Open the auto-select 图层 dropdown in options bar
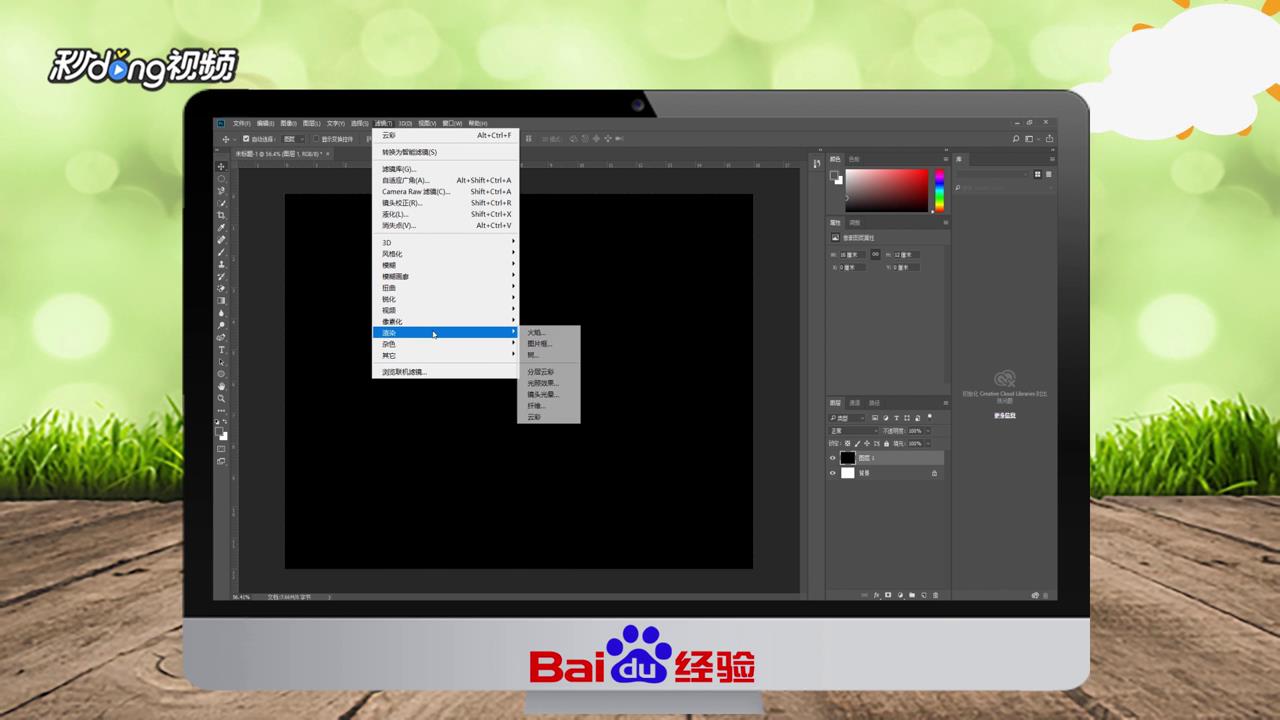This screenshot has height=720, width=1280. [294, 139]
